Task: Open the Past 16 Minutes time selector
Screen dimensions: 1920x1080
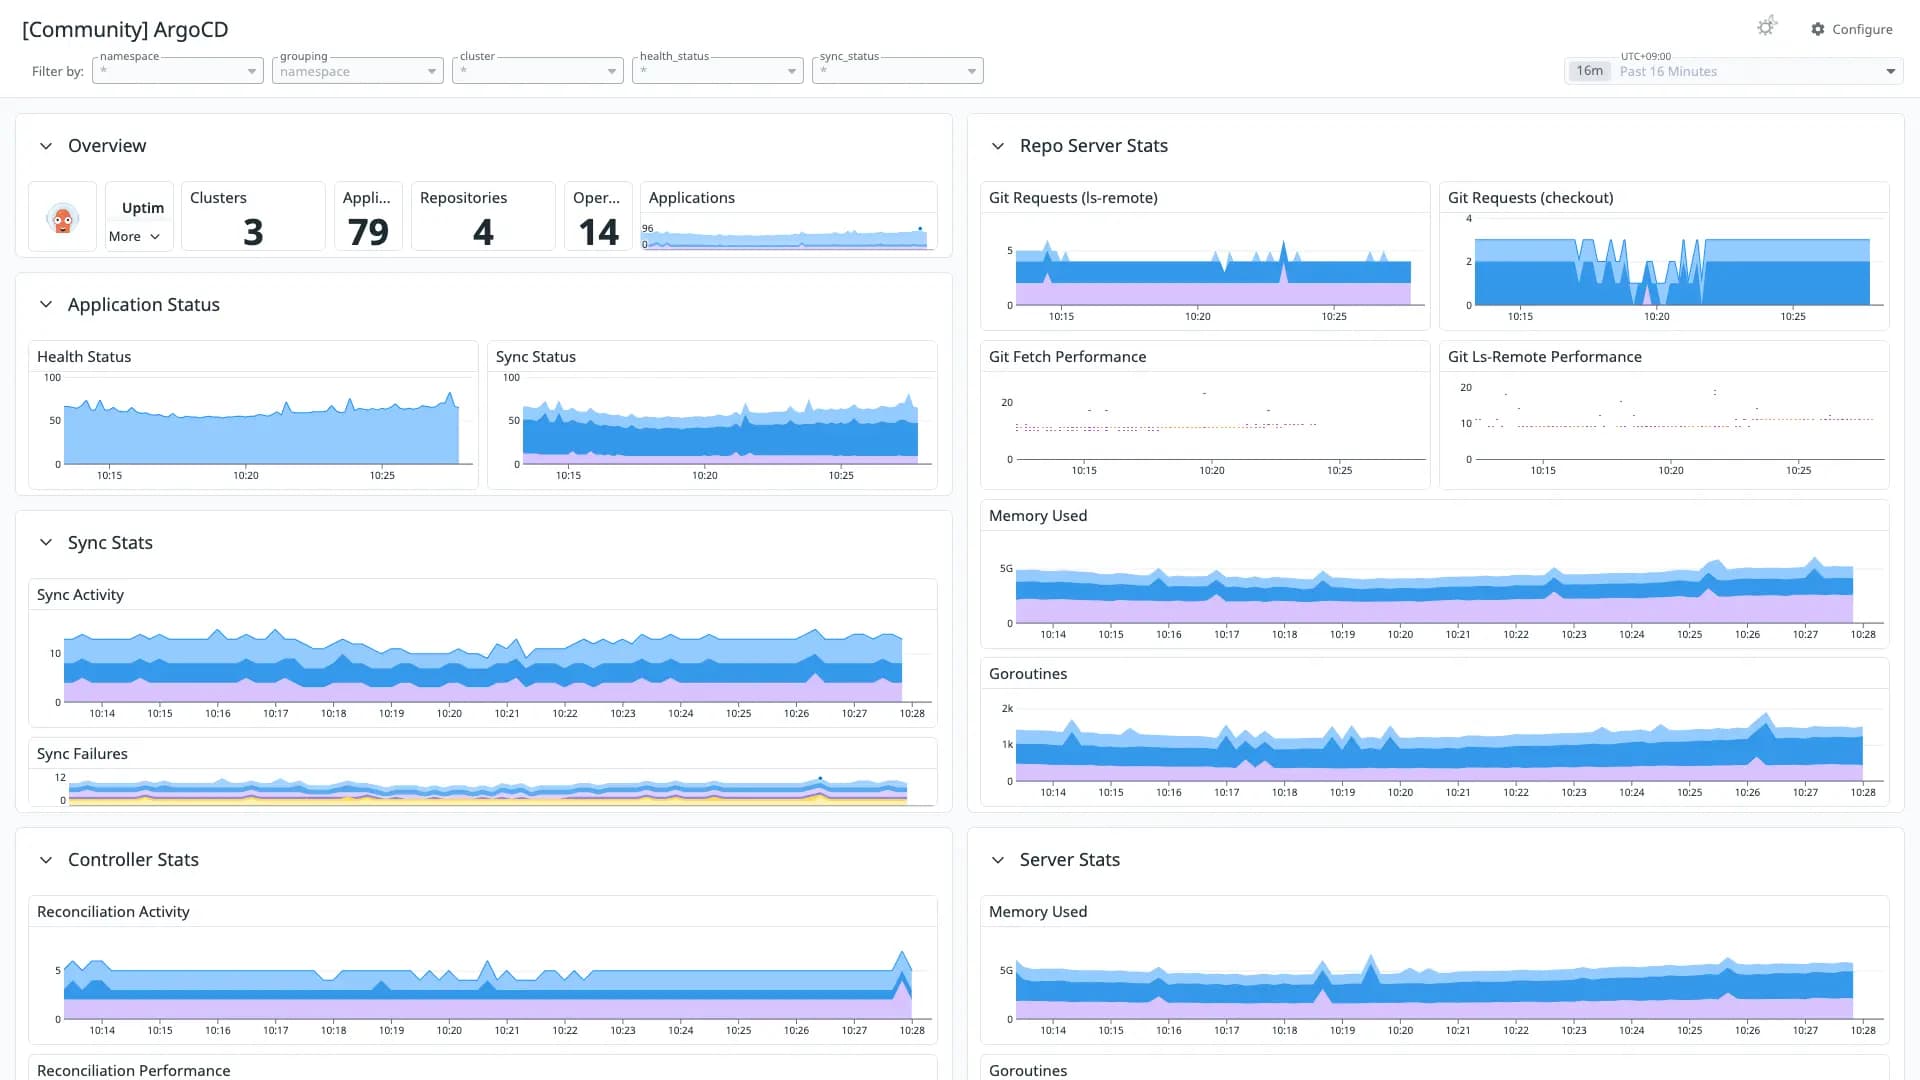Action: pos(1734,71)
